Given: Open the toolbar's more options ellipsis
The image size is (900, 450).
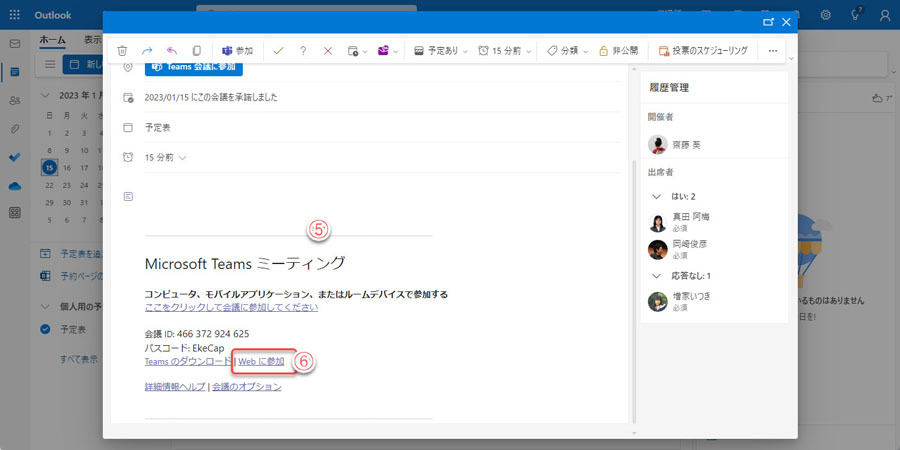Looking at the screenshot, I should (x=772, y=51).
